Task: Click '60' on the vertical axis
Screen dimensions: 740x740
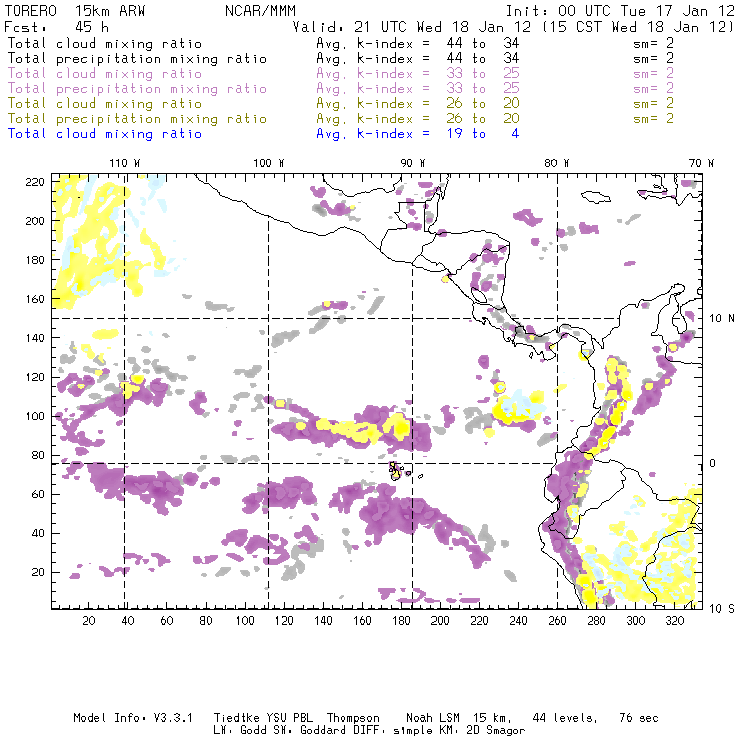Action: tap(39, 494)
